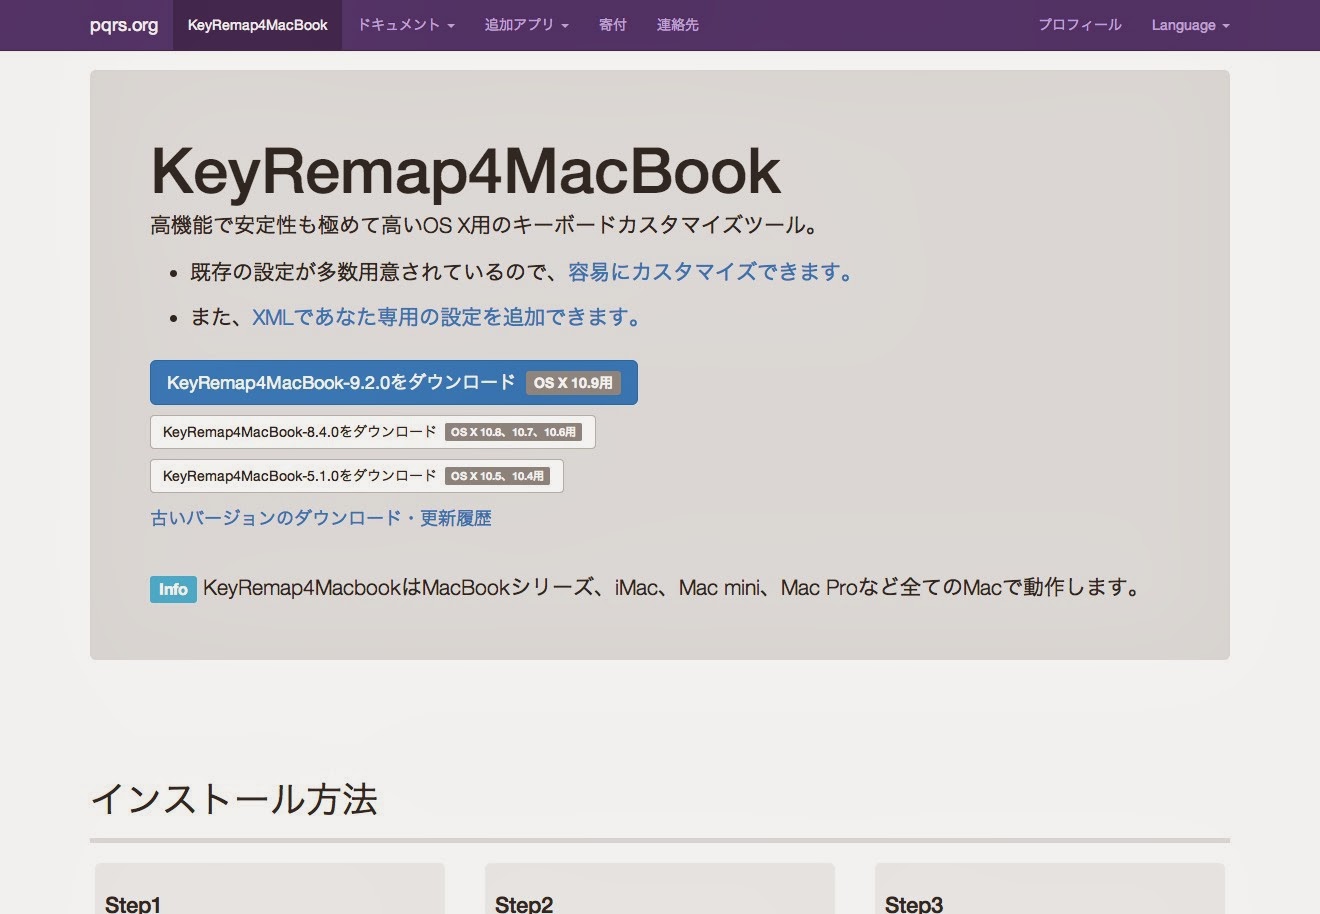
Task: Expand the Language dropdown
Action: tap(1190, 25)
